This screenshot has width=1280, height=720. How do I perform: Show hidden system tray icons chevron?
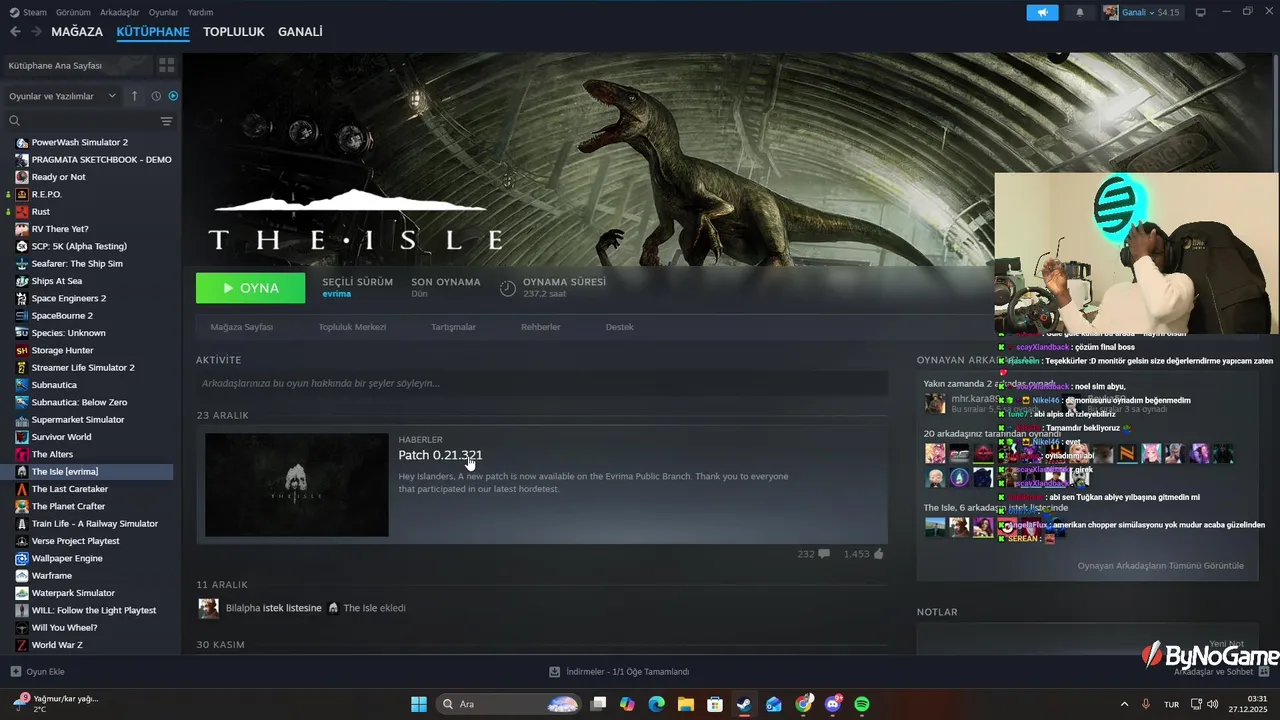1124,704
